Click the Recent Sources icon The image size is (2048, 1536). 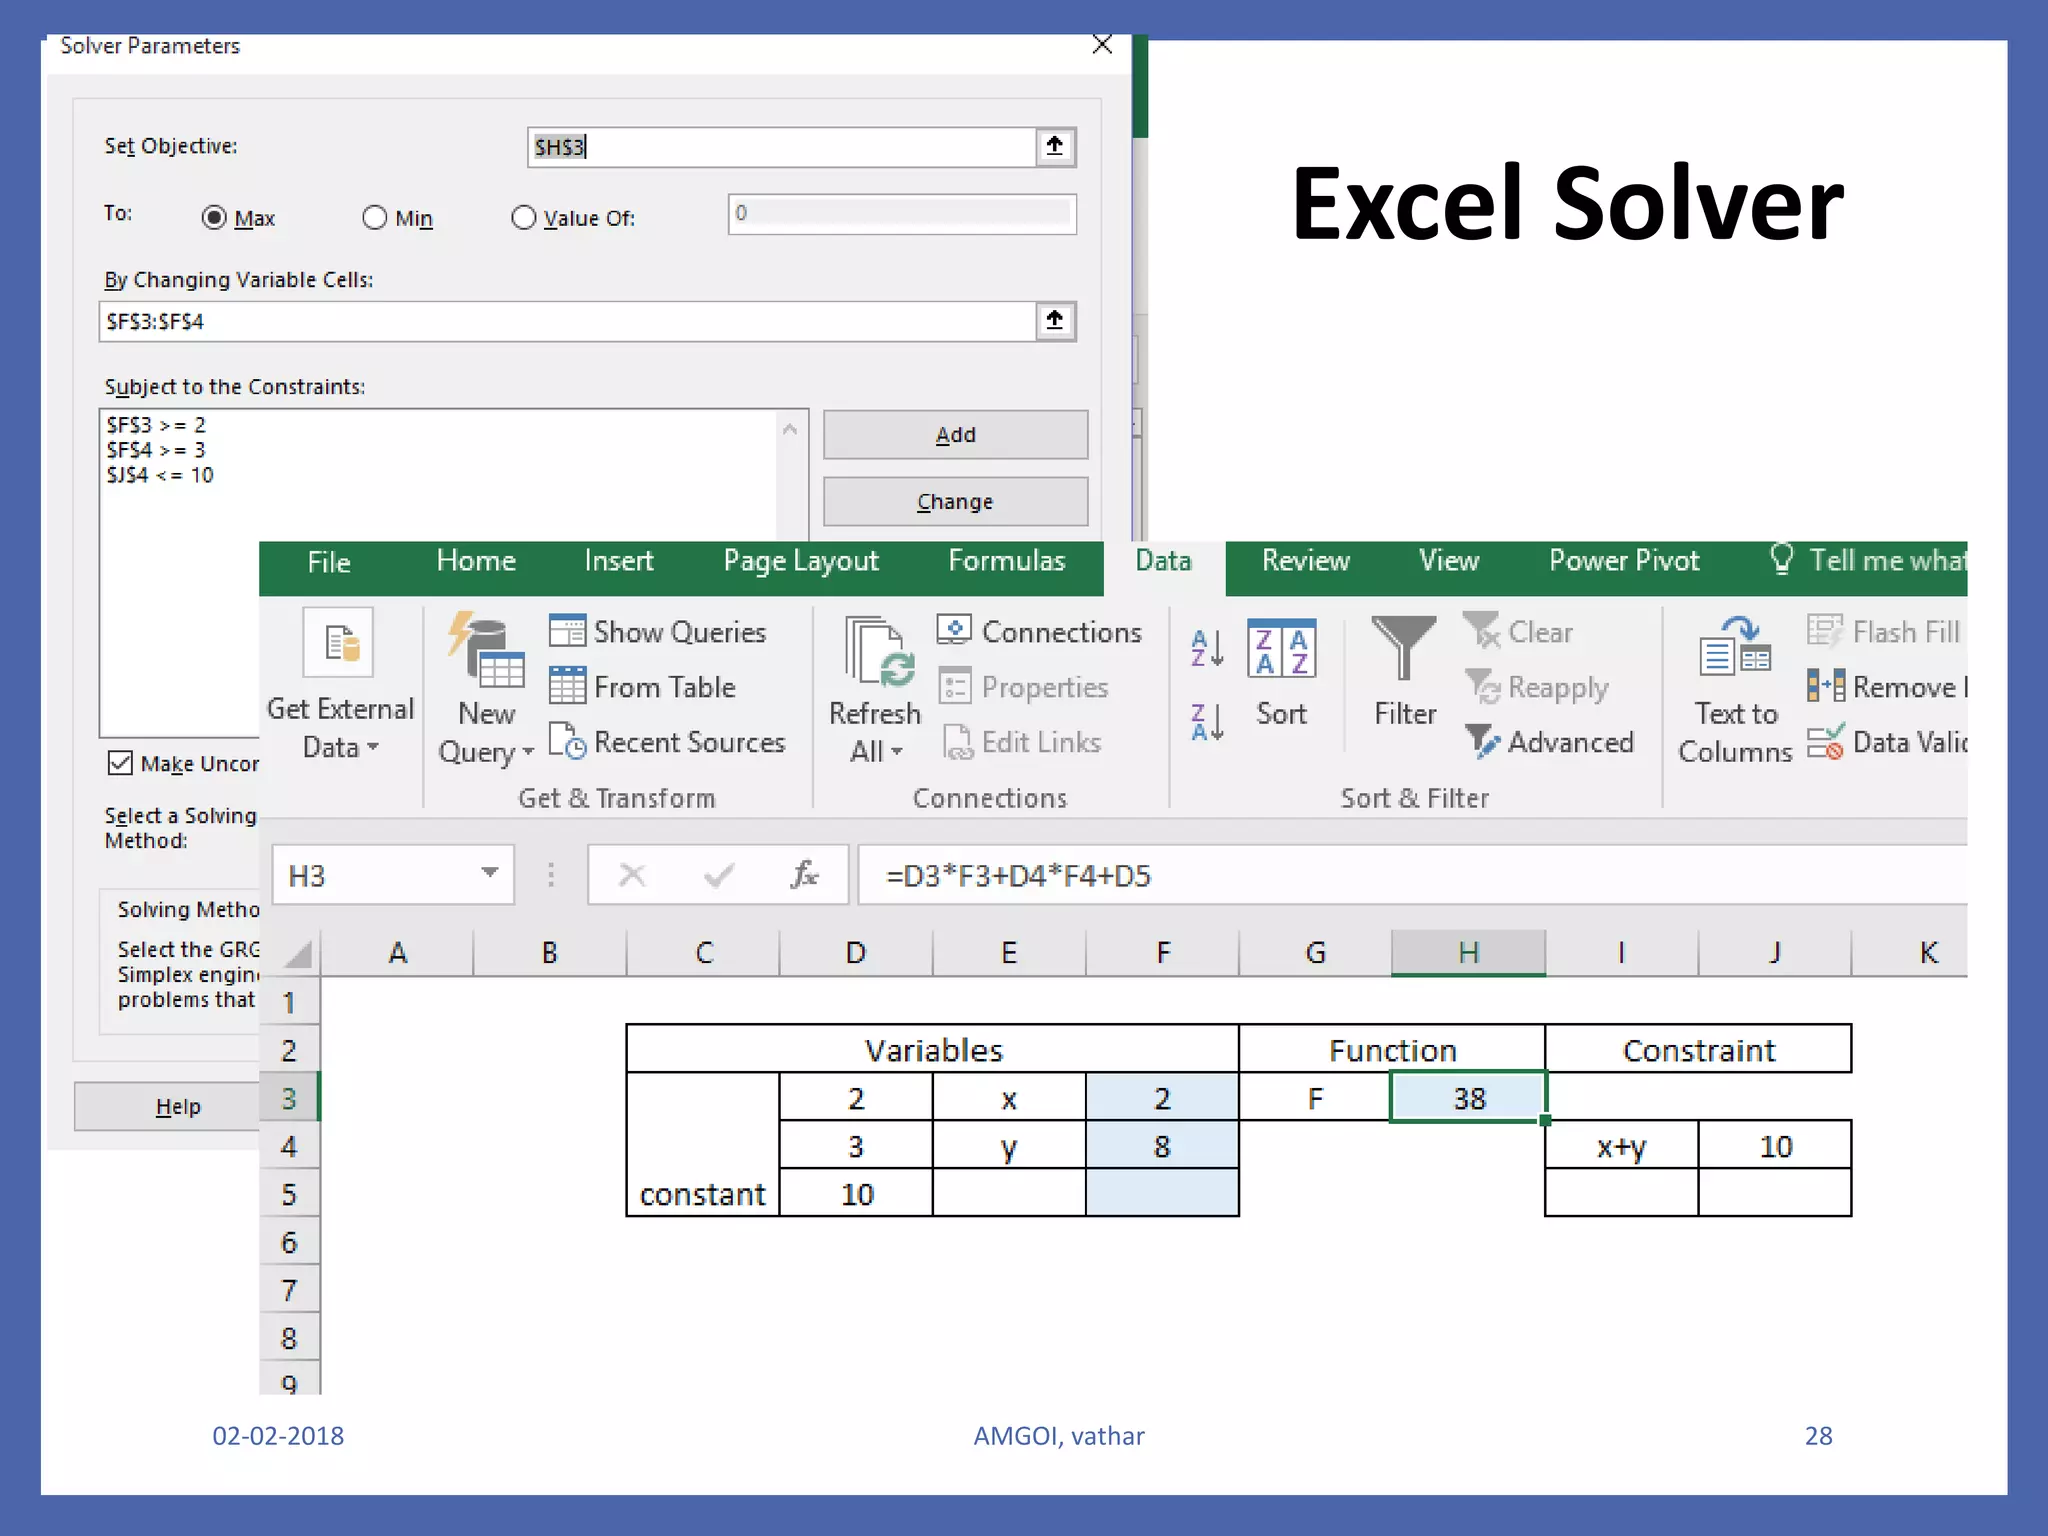(x=567, y=741)
